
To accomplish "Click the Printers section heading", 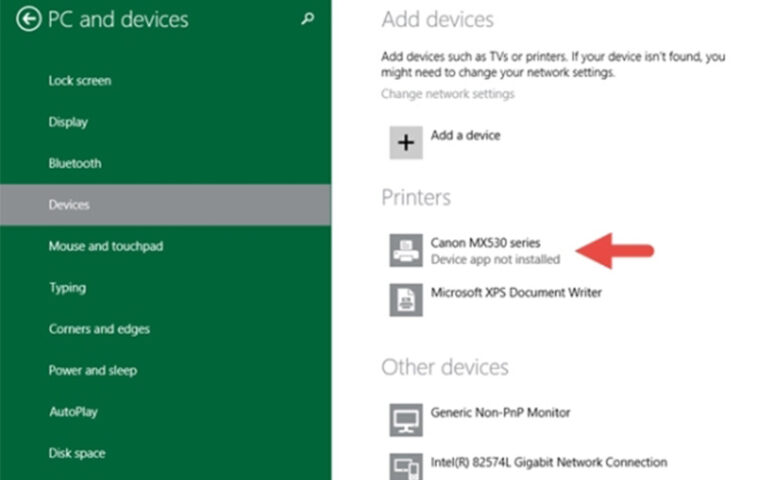I will pos(416,197).
